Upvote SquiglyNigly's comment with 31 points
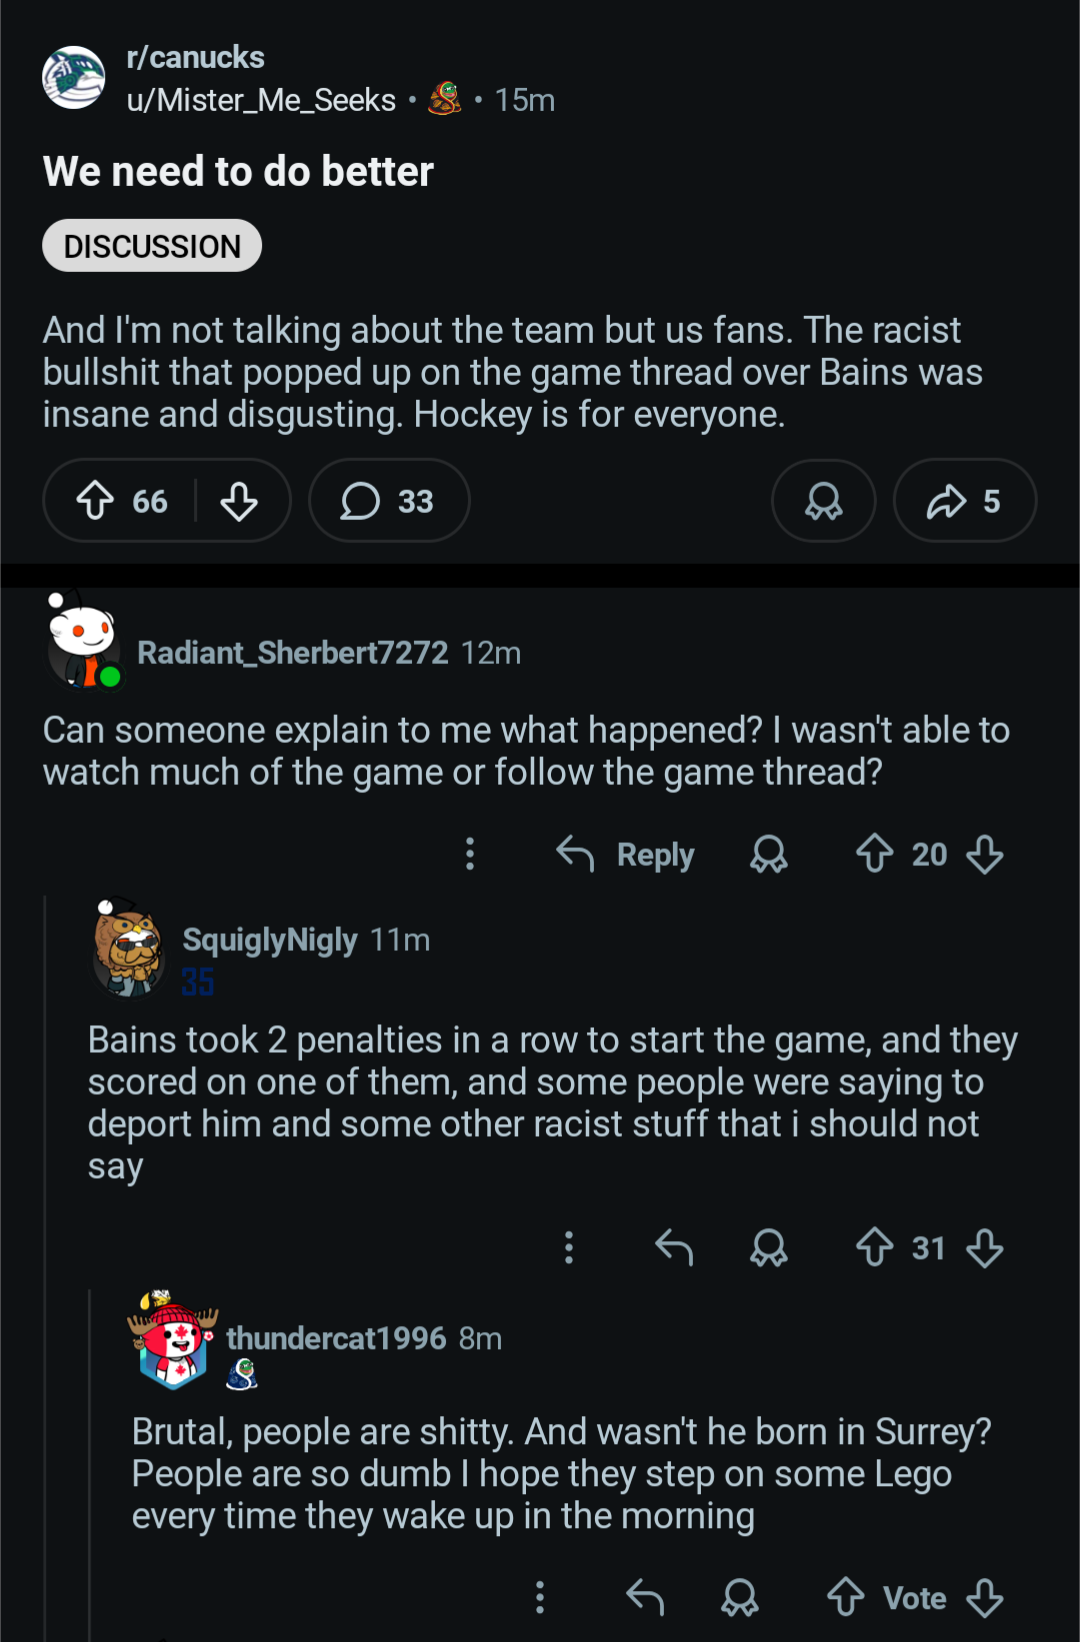1080x1642 pixels. 874,1247
